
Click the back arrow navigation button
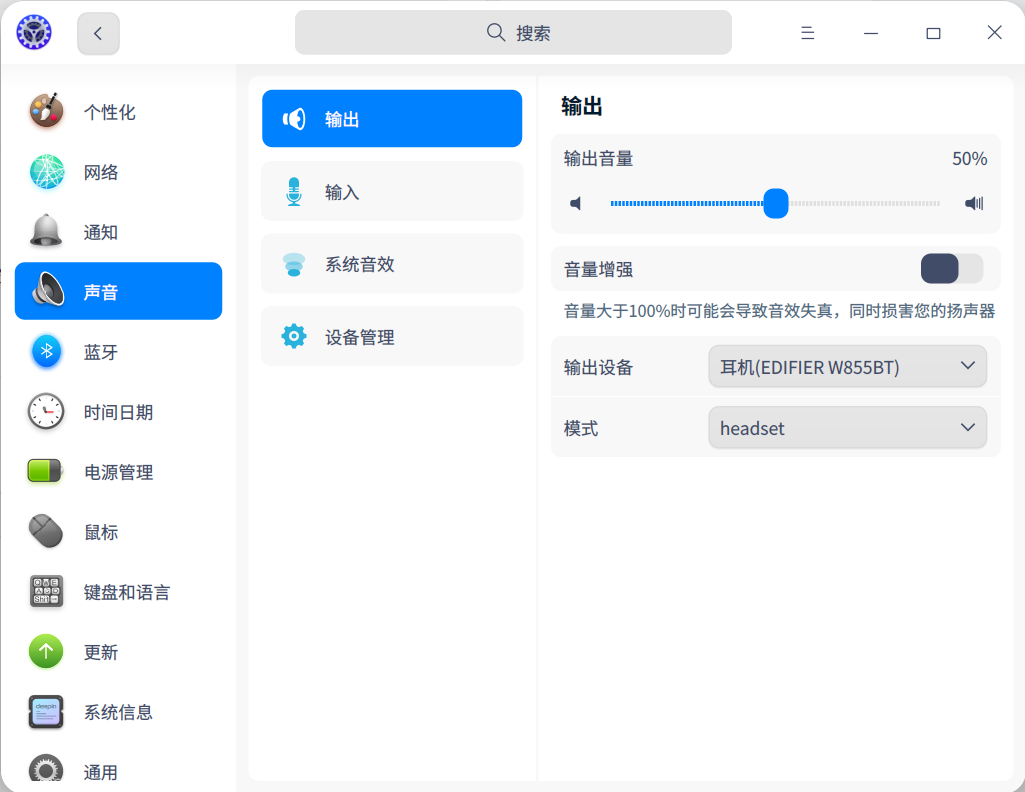pos(97,32)
